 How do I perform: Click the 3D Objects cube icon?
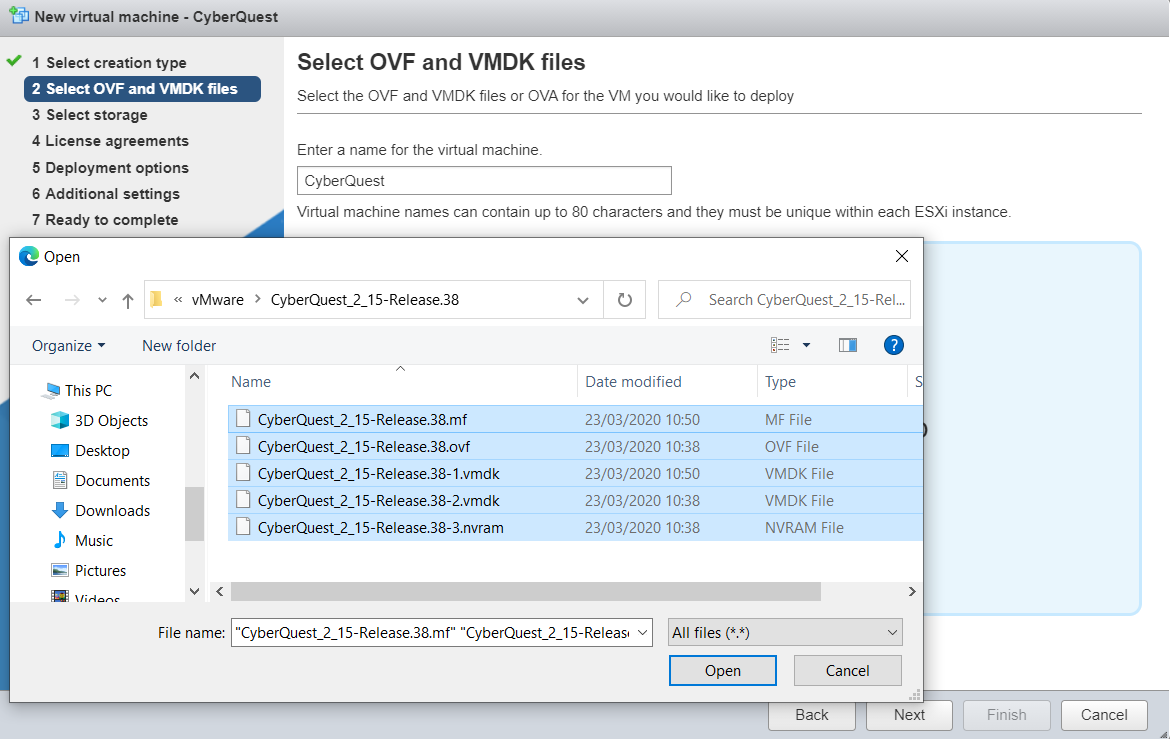(x=60, y=420)
